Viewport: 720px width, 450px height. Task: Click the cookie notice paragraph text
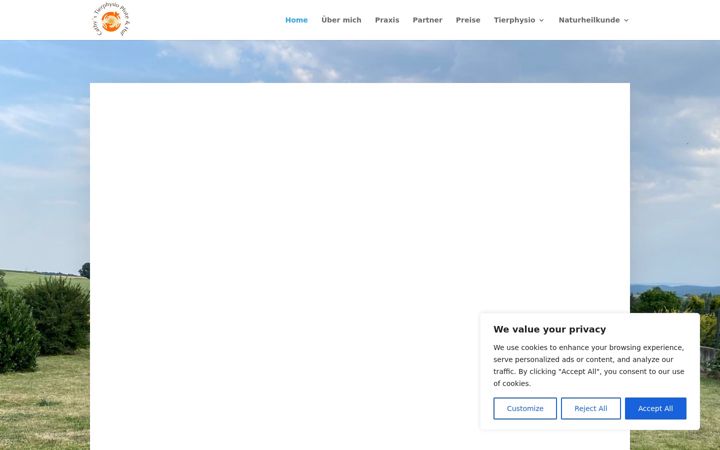pyautogui.click(x=589, y=366)
